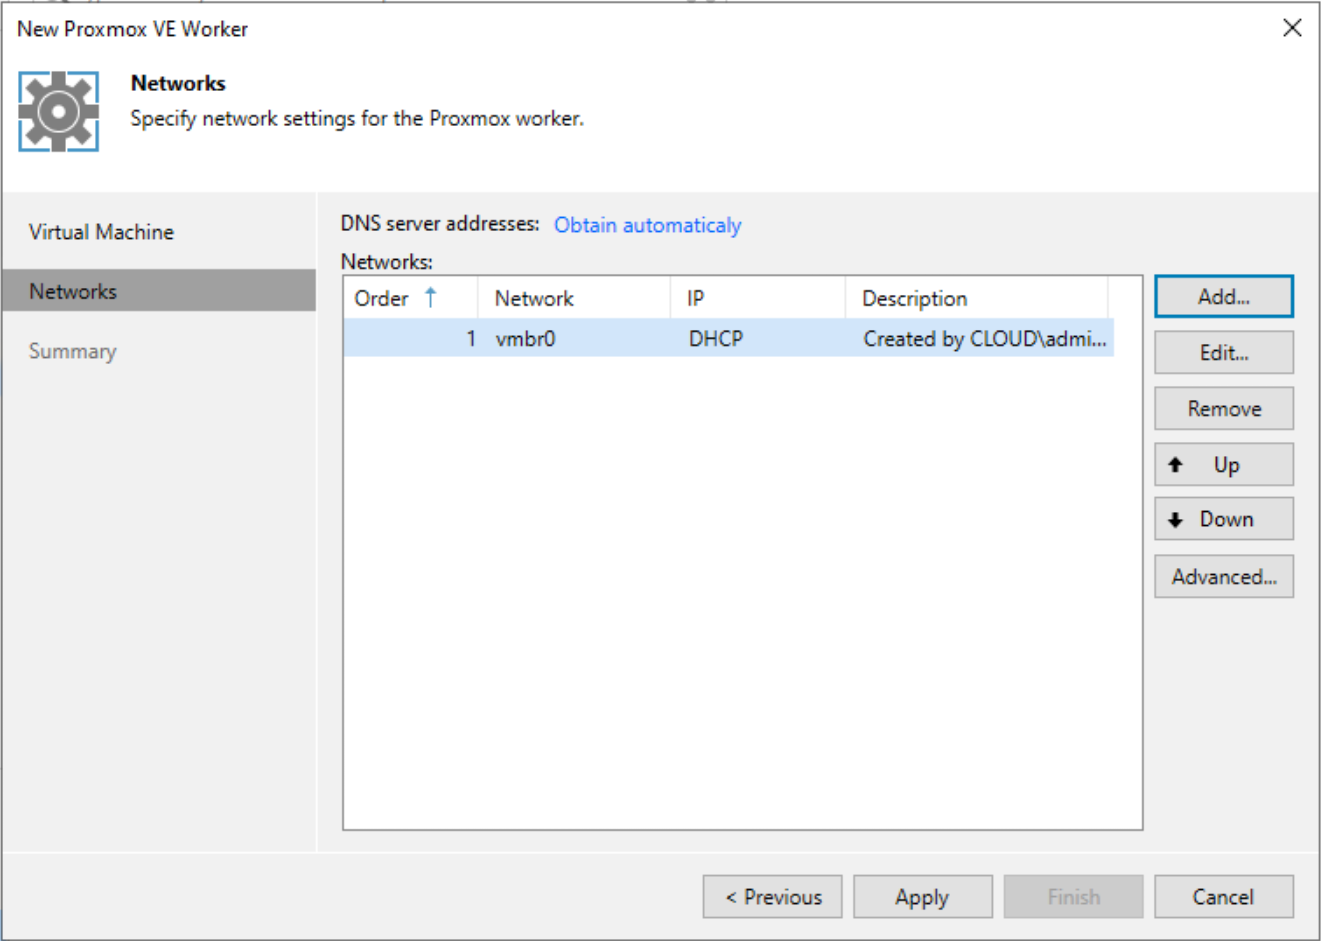The image size is (1321, 941).
Task: Click the gear wizard icon in the header
Action: pos(57,110)
